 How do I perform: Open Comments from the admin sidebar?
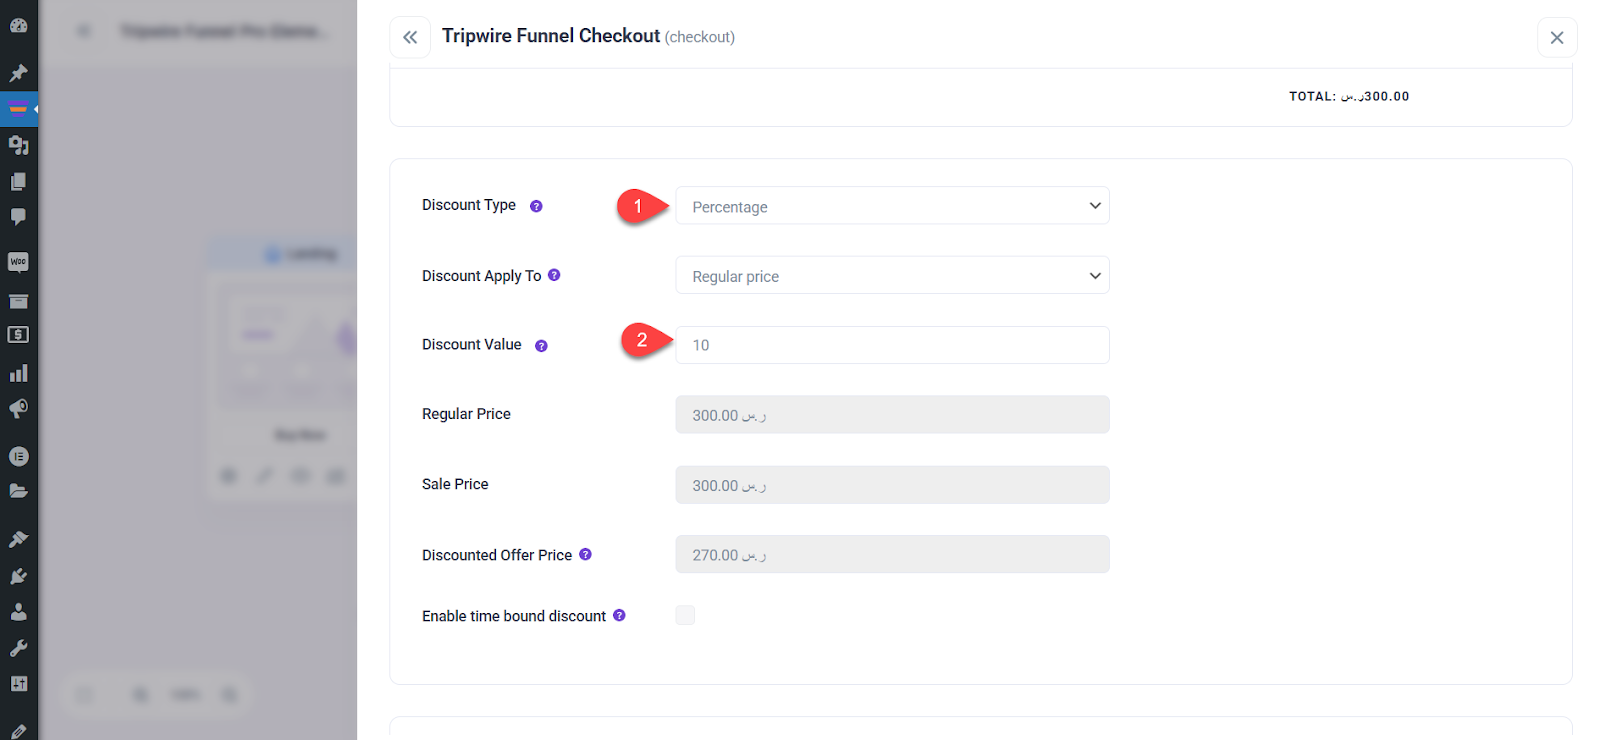coord(18,217)
